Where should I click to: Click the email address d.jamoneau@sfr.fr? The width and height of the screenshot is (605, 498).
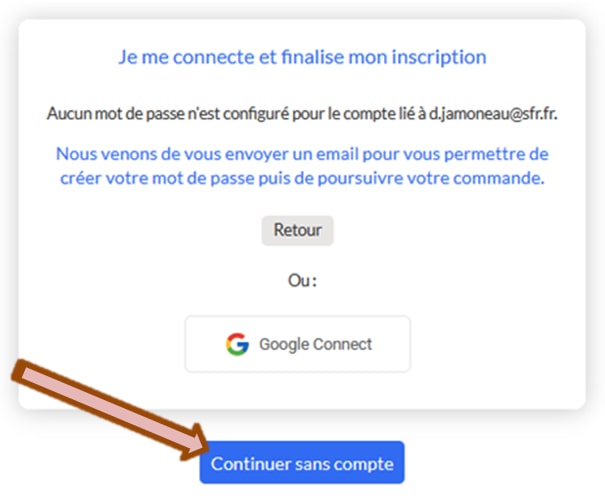click(493, 114)
